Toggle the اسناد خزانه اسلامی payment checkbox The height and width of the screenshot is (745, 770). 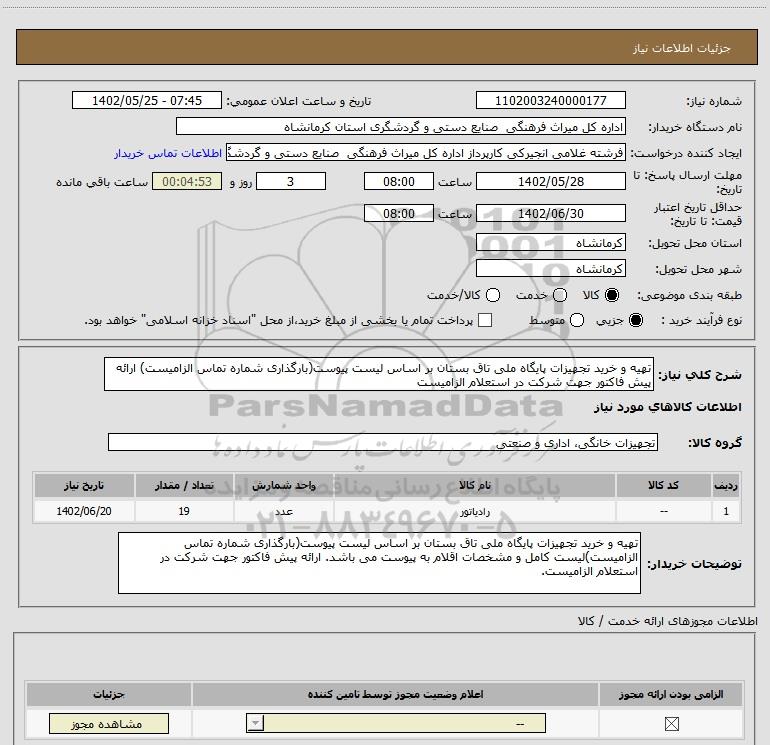click(x=485, y=320)
